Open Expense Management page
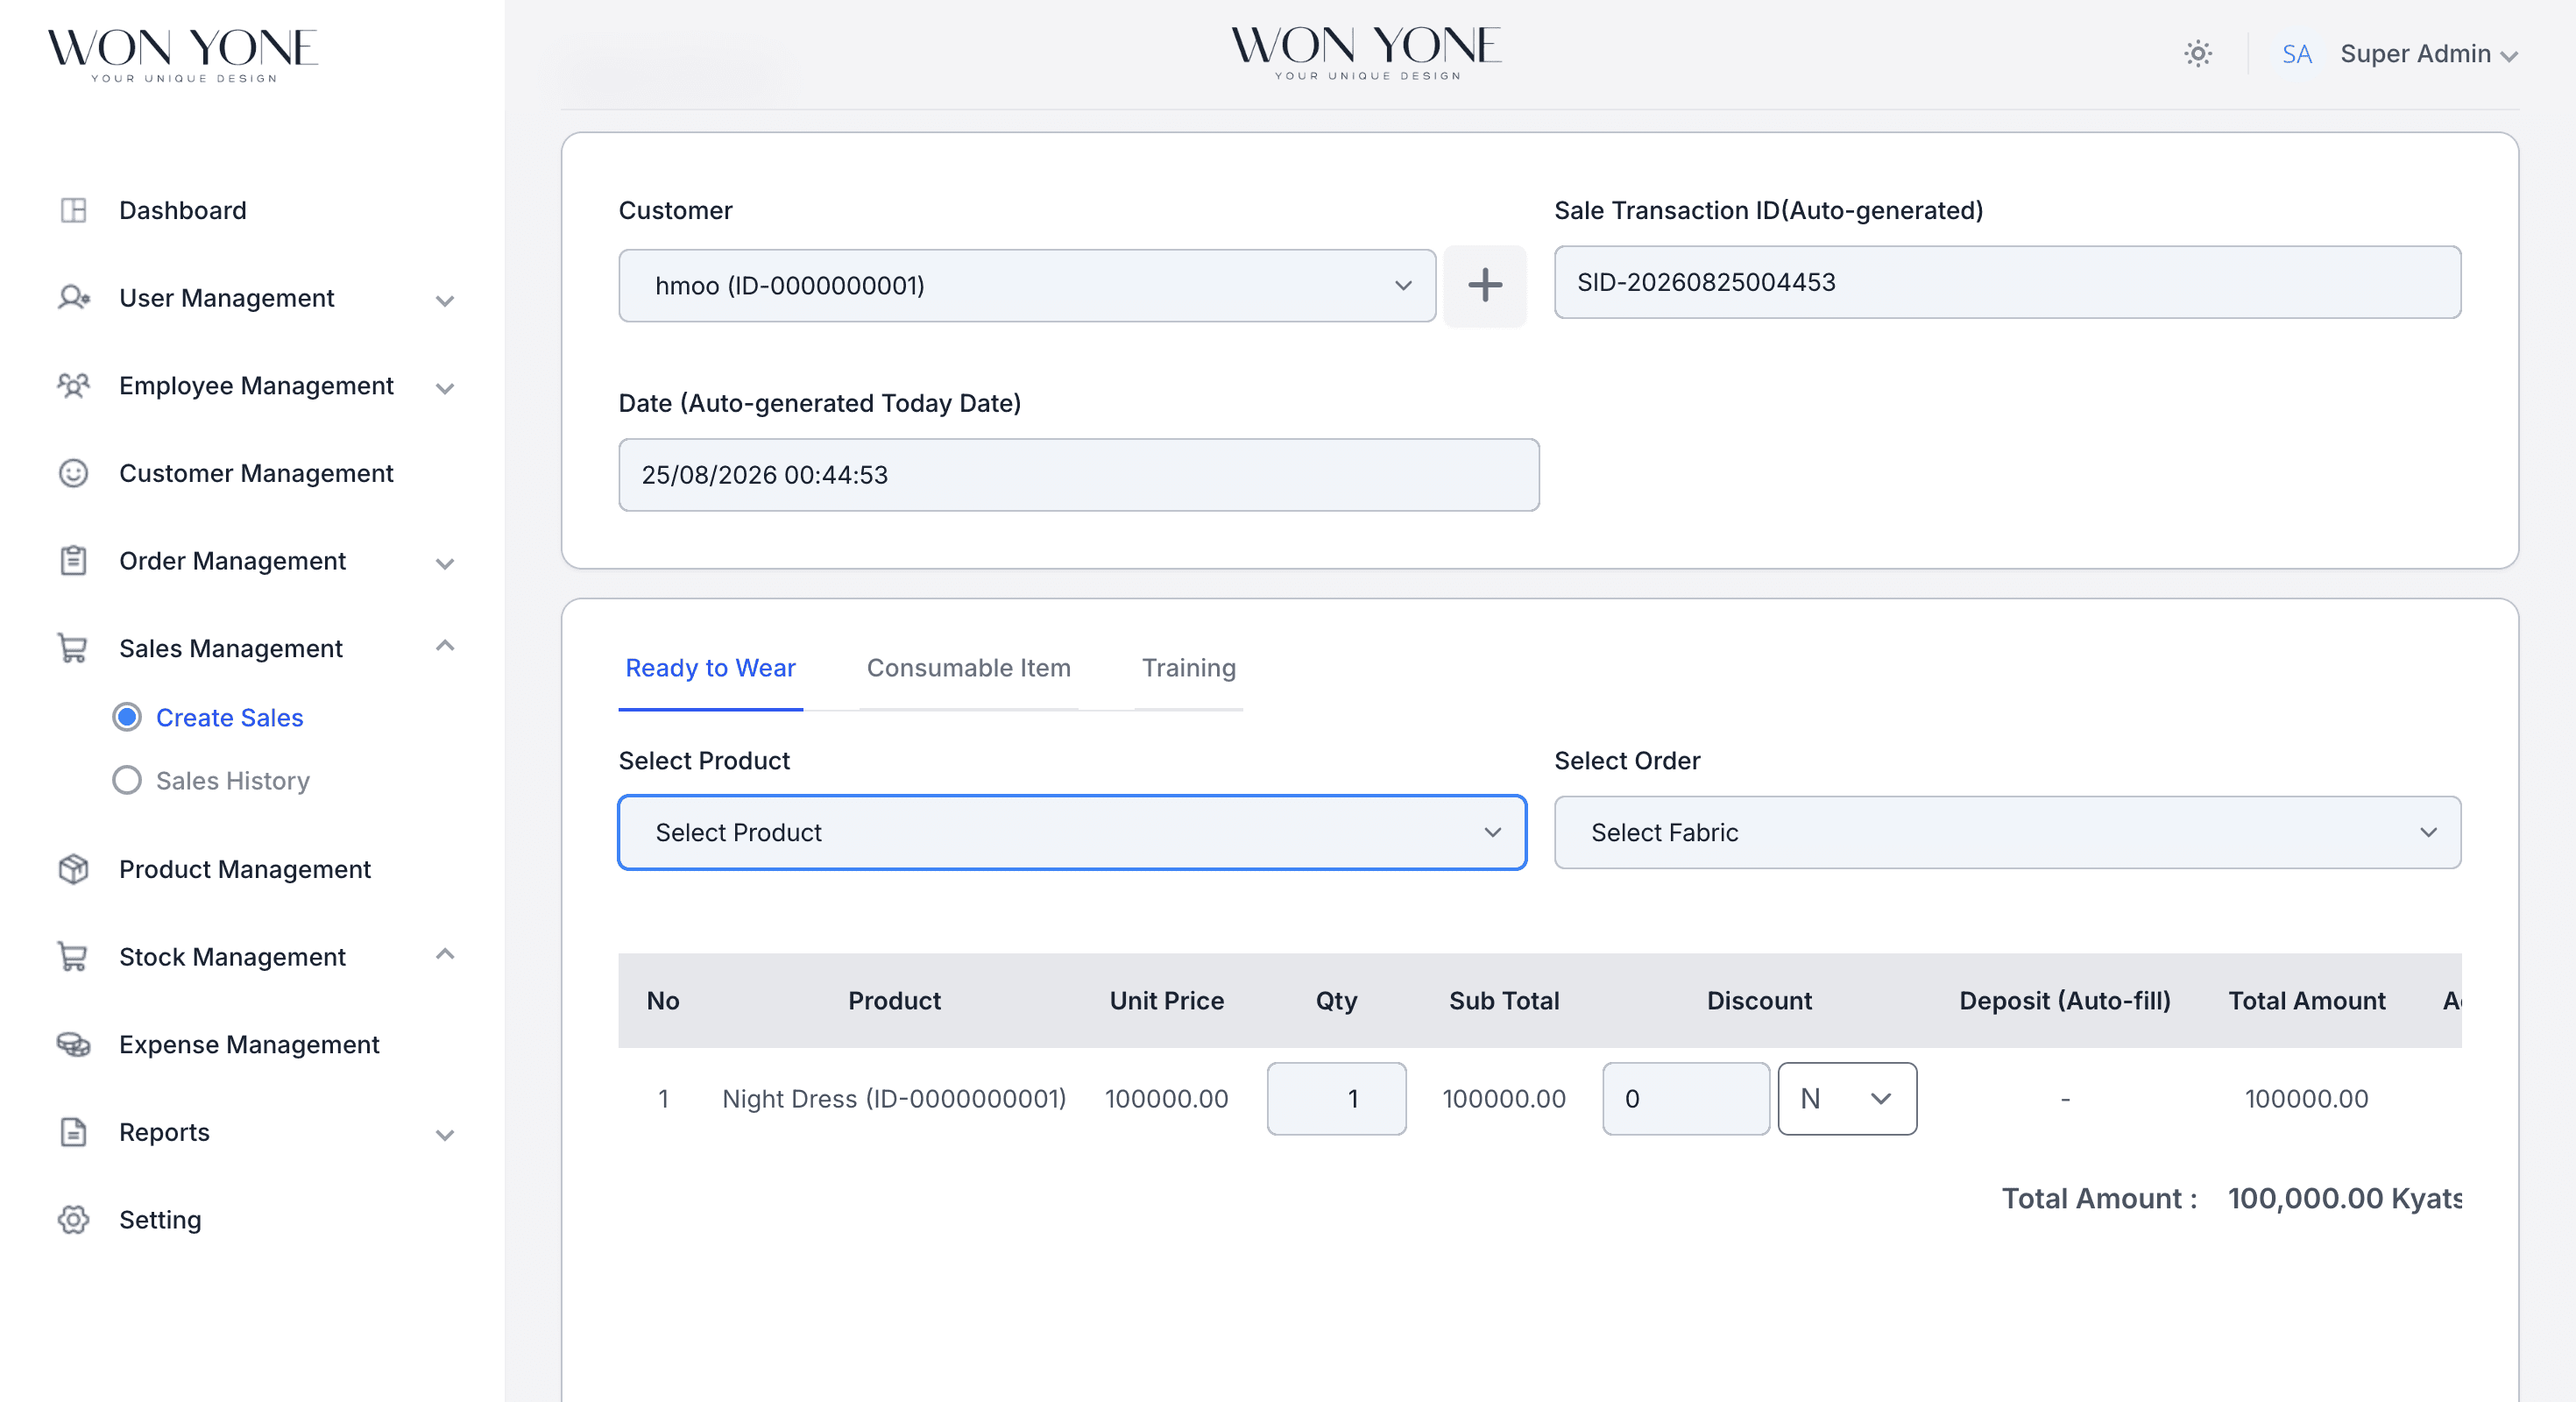The image size is (2576, 1402). pos(249,1044)
